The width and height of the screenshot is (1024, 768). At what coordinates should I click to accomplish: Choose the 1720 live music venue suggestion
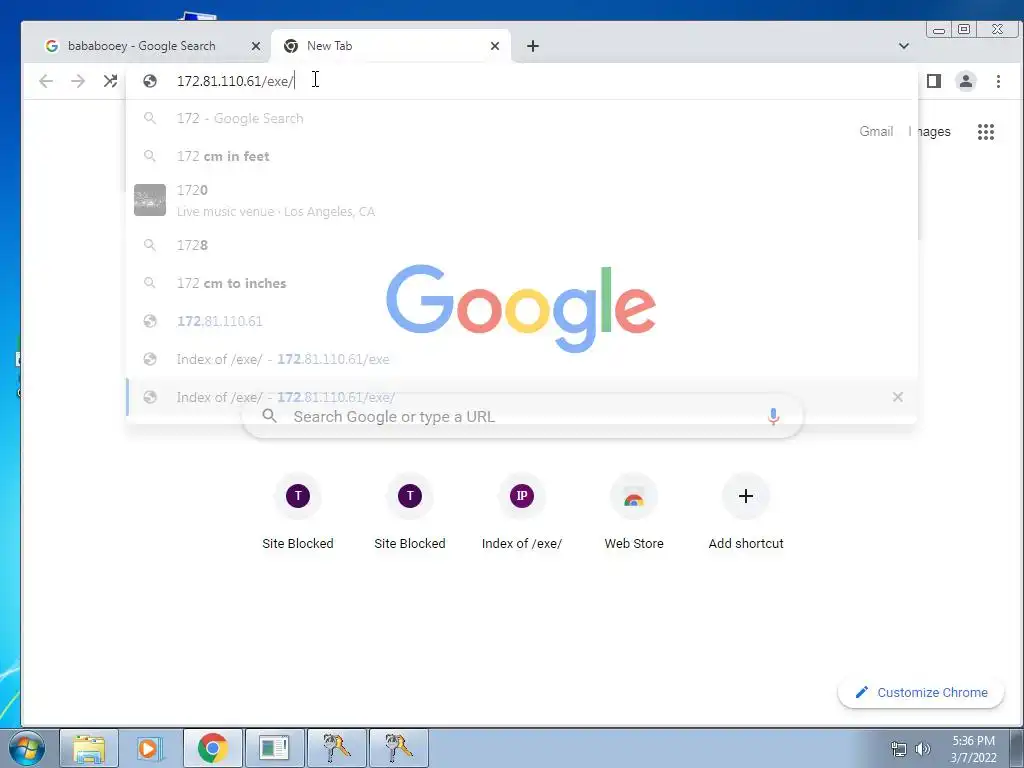pyautogui.click(x=521, y=200)
